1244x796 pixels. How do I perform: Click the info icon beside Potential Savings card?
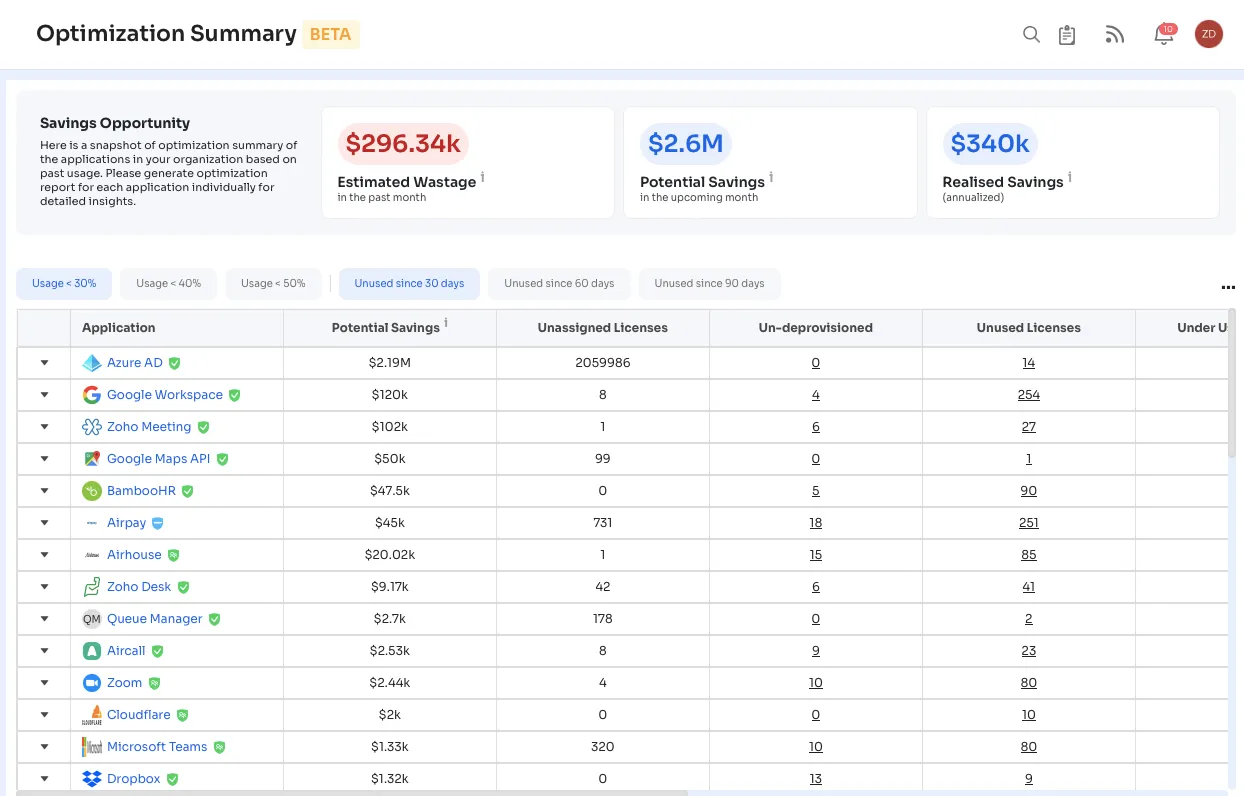(x=771, y=177)
